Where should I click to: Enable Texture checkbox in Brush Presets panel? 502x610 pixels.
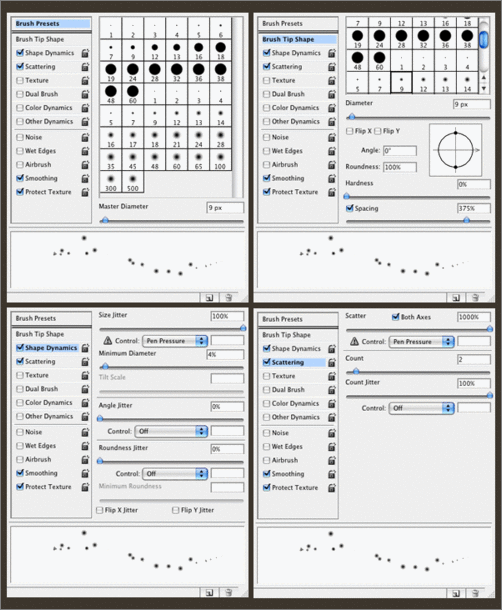coord(20,81)
